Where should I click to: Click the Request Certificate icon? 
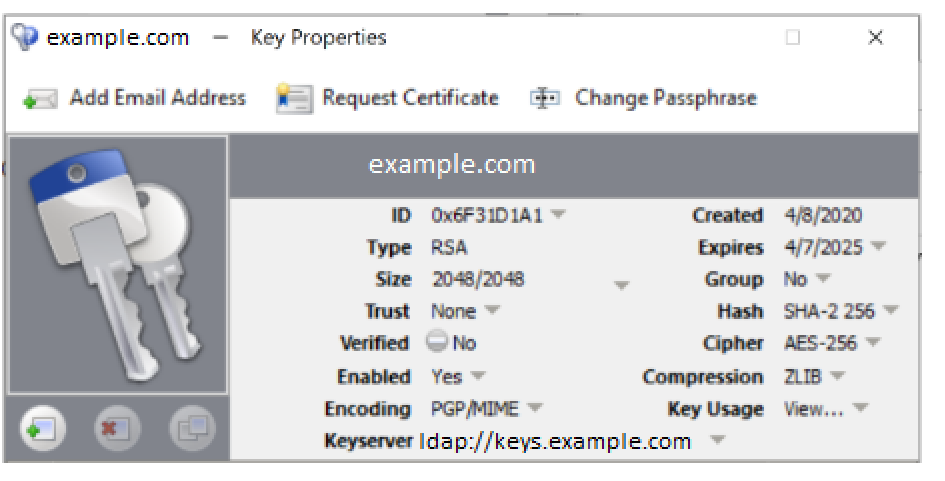[294, 98]
